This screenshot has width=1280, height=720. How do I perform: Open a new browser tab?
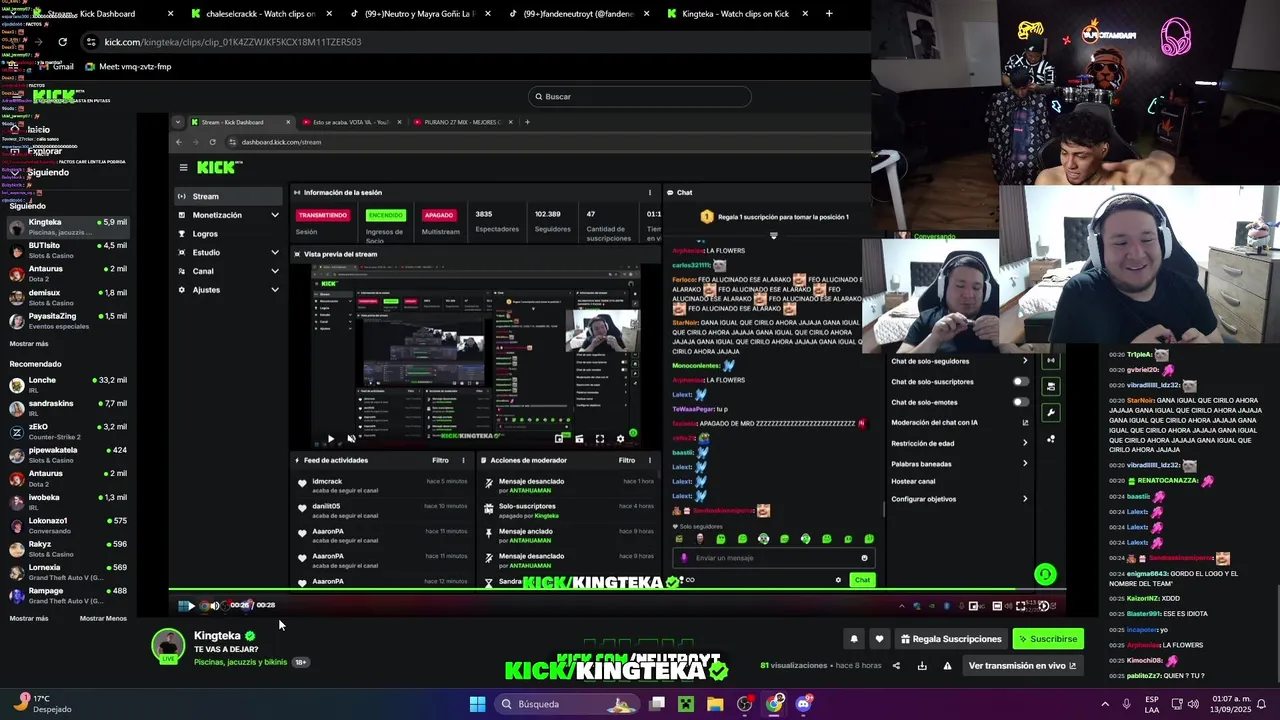pos(829,14)
